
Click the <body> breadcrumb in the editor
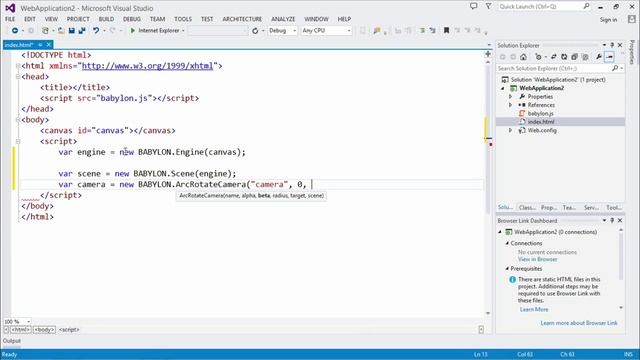44,329
